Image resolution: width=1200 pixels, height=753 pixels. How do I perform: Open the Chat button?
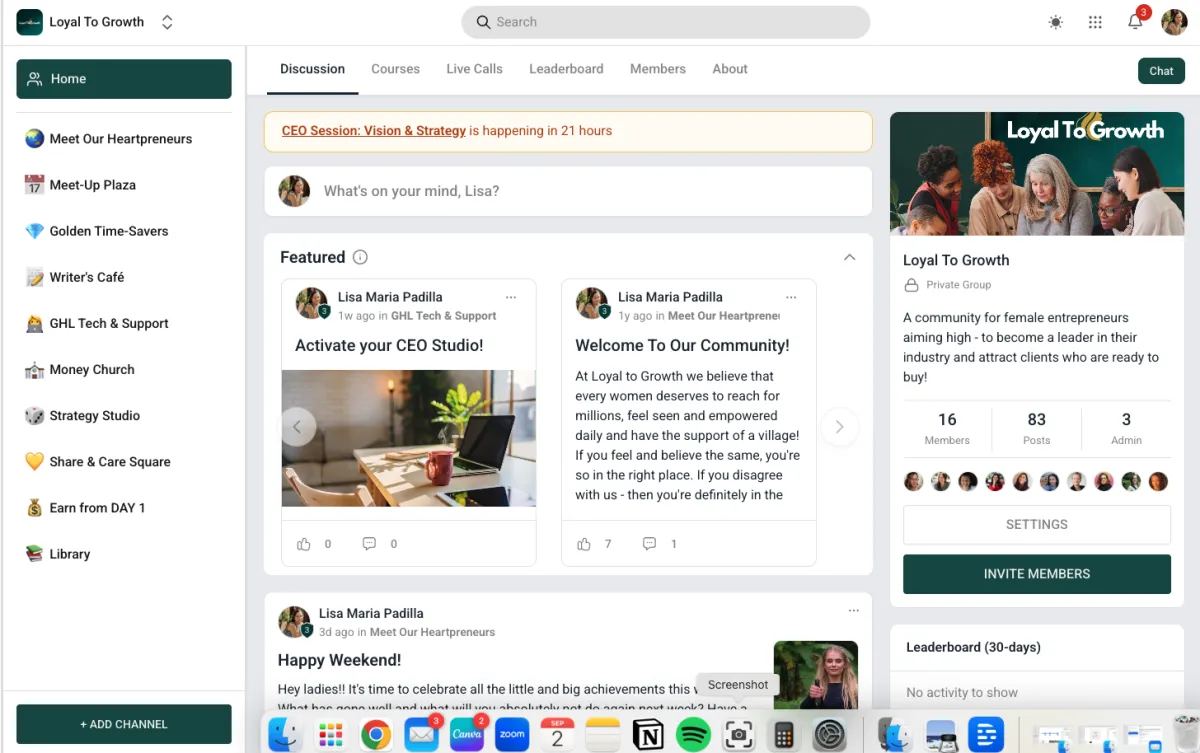click(1161, 71)
